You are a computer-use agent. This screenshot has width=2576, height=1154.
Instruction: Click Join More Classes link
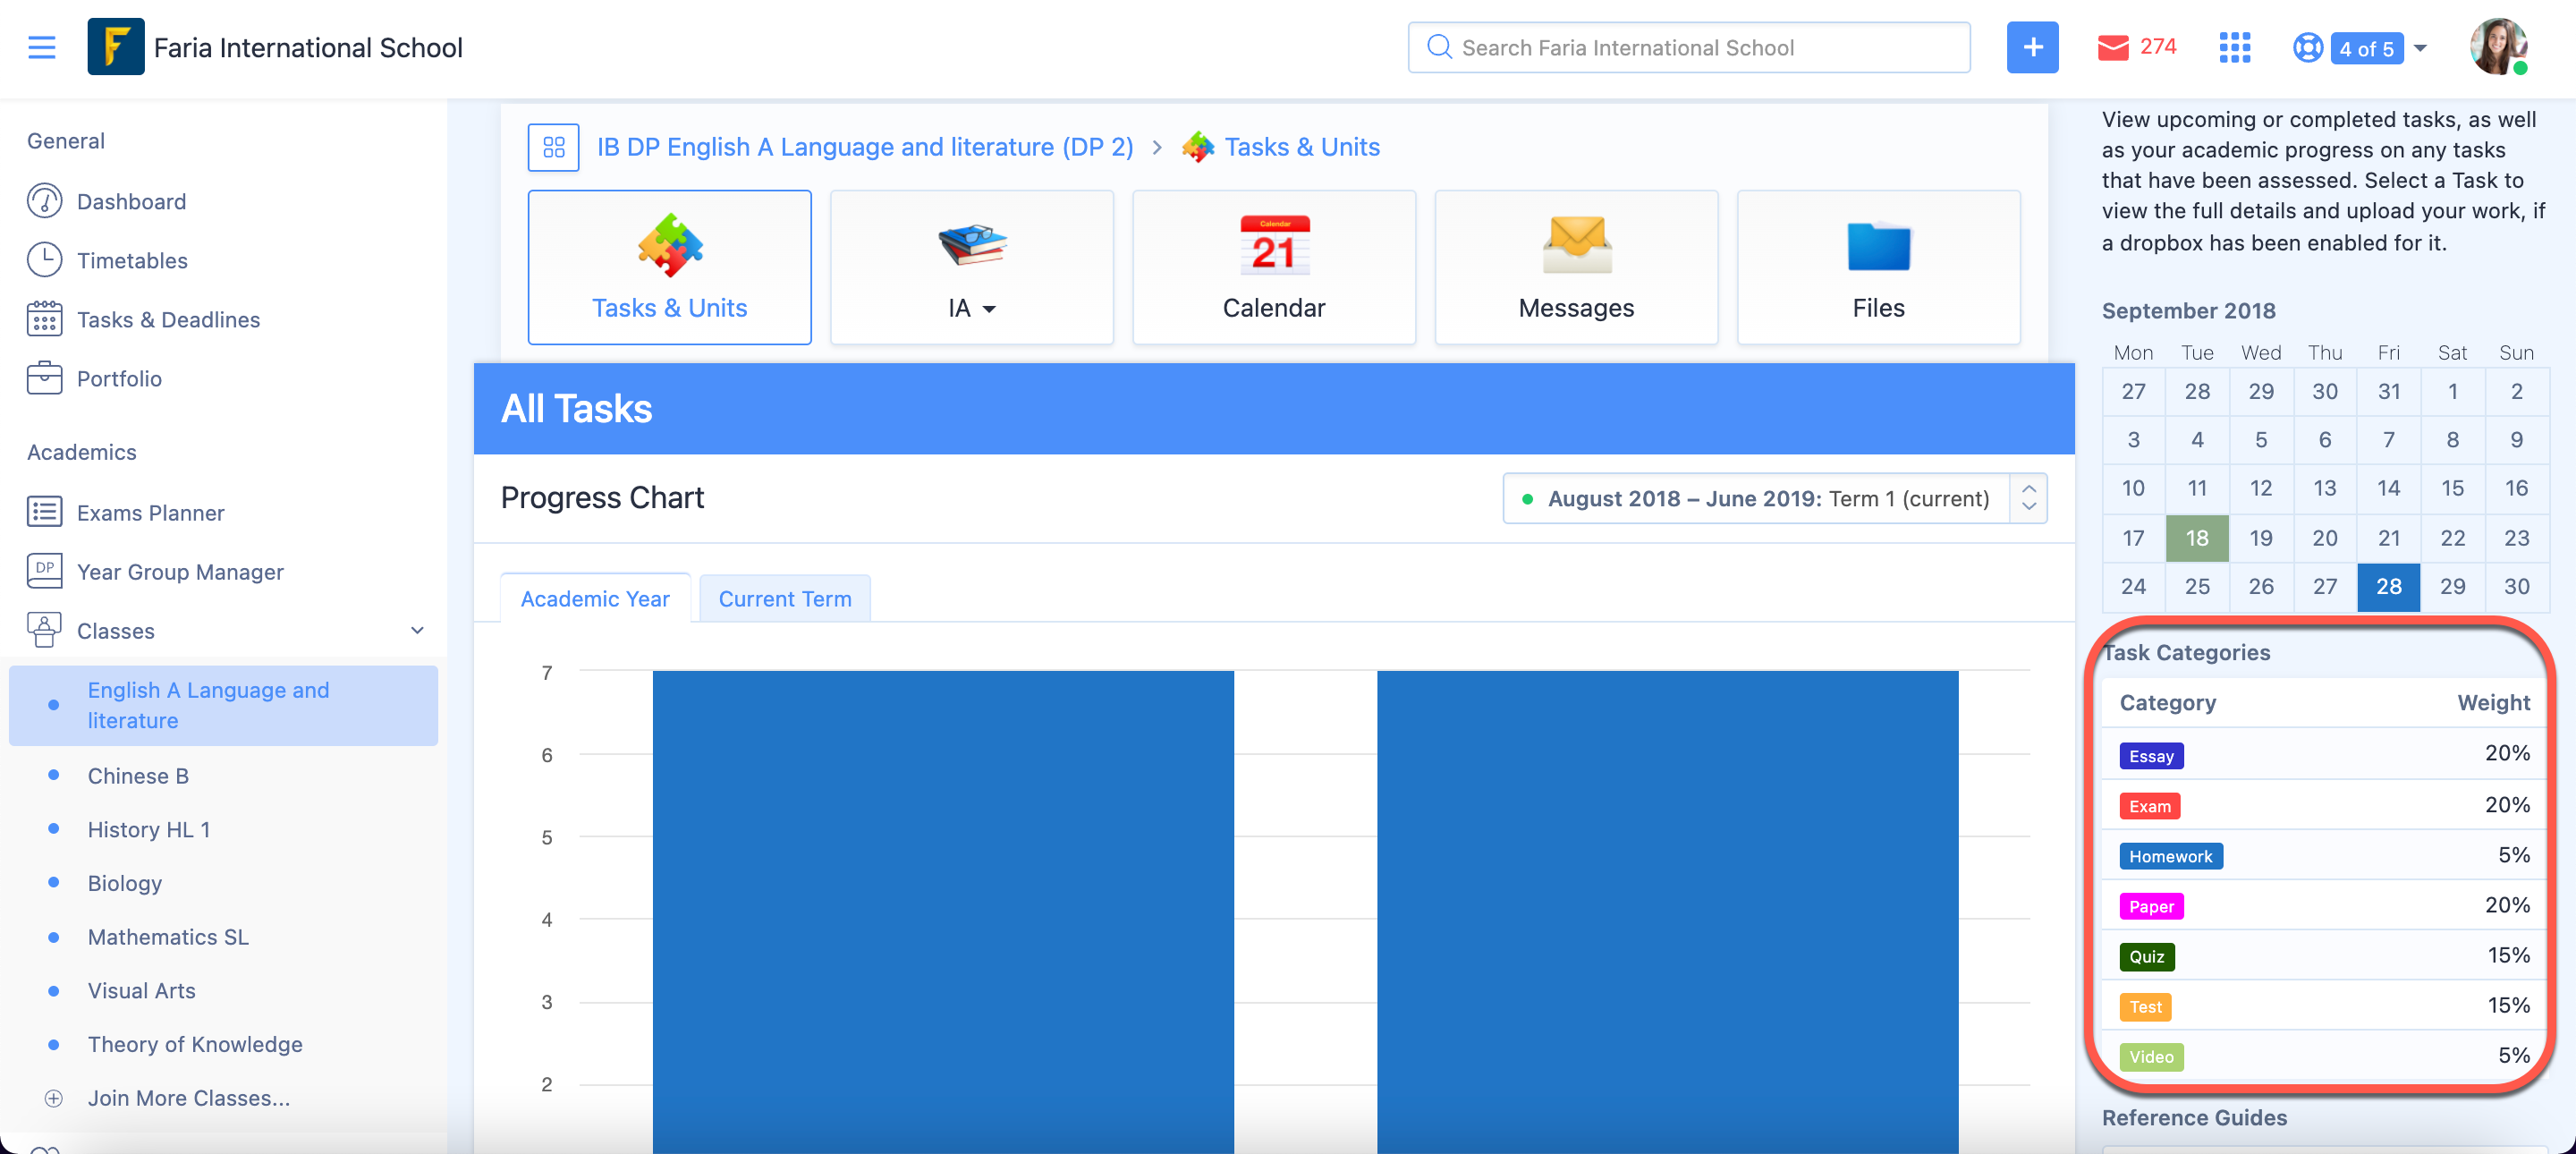pos(189,1097)
